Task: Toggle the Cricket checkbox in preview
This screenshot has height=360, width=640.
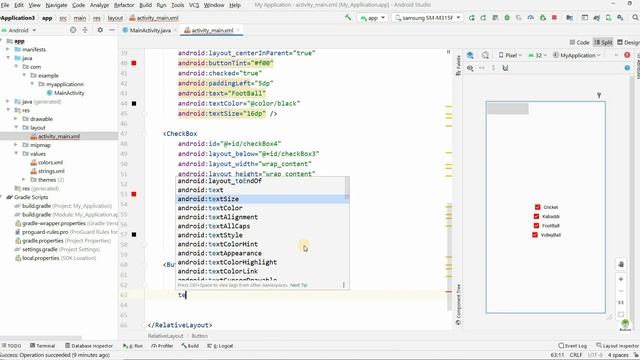Action: [538, 207]
